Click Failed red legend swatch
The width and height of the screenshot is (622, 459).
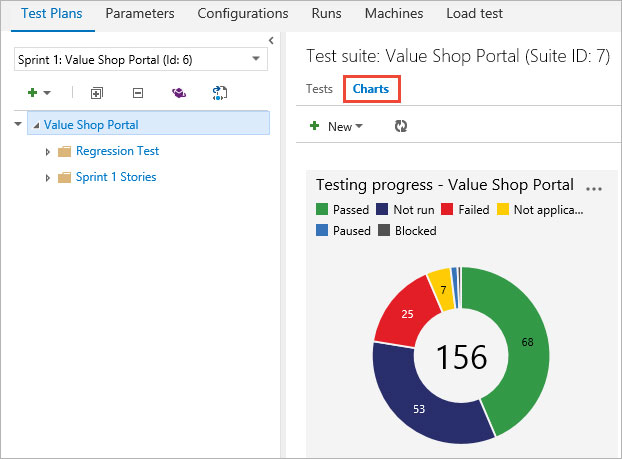[447, 209]
